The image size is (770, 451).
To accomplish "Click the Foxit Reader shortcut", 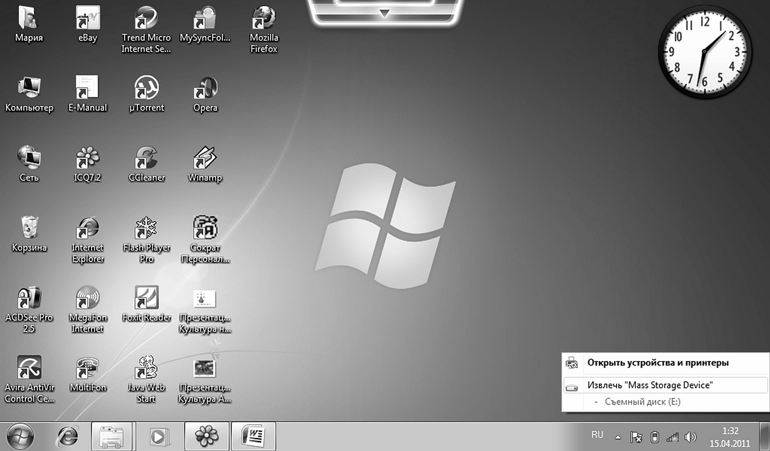I will (146, 298).
